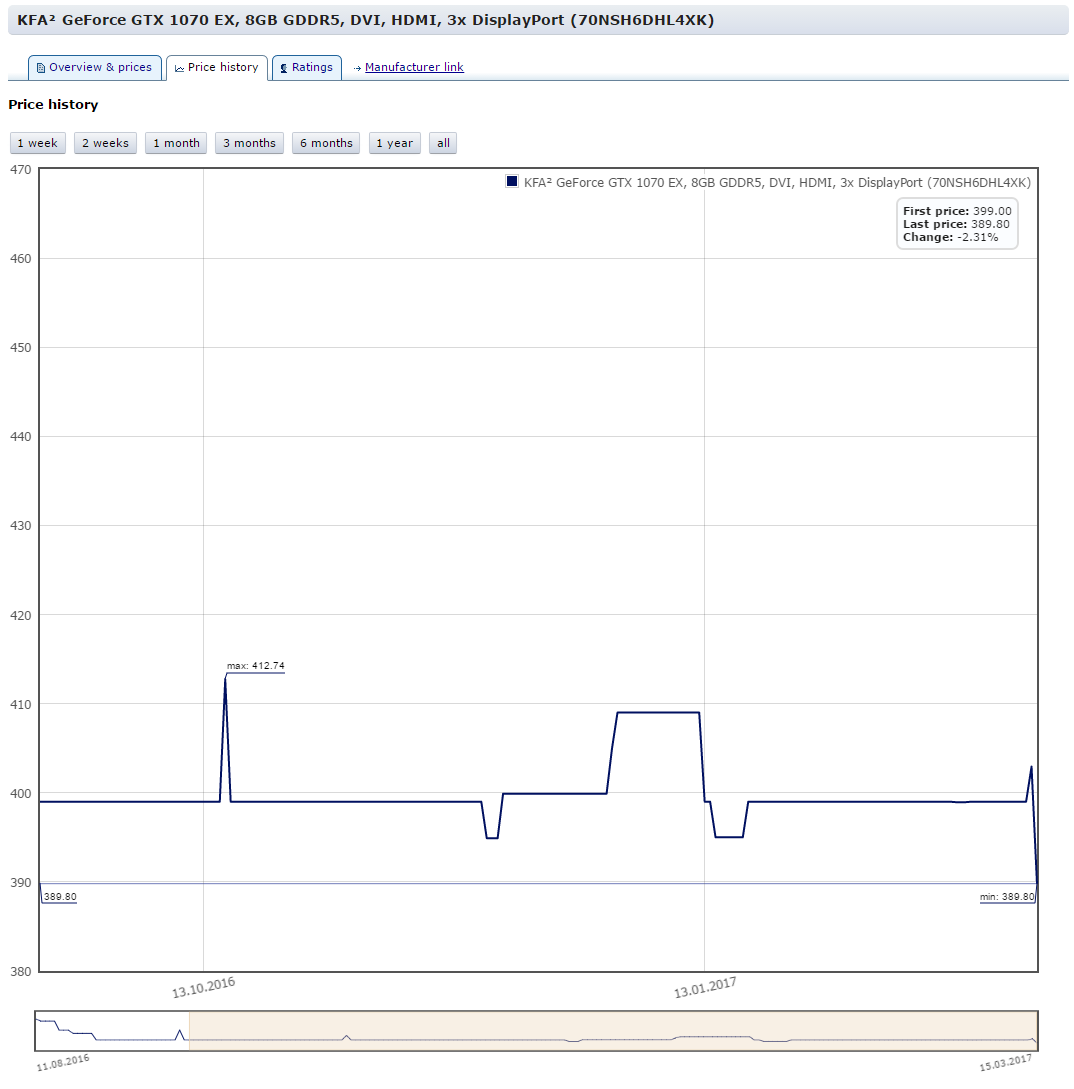Click the arrow icon before Manufacturer link

tap(357, 68)
